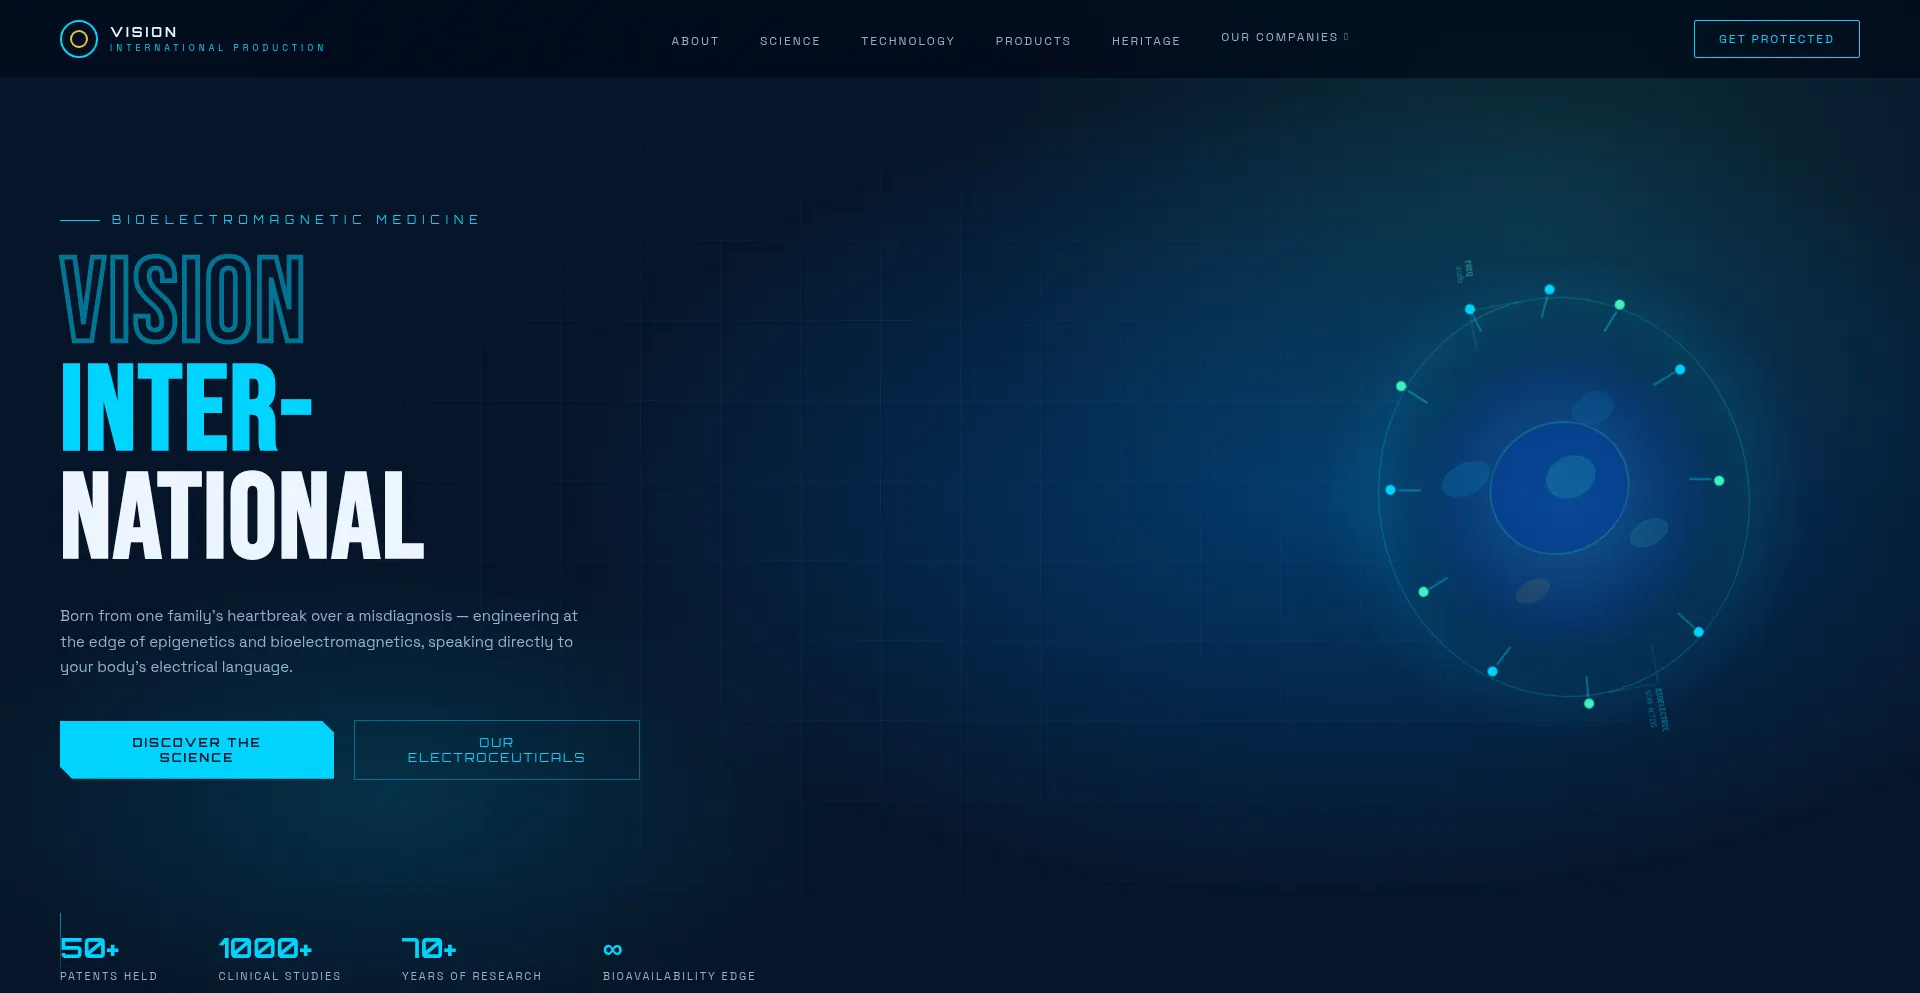Click the top cyan receptor dot on the cell

(1549, 289)
